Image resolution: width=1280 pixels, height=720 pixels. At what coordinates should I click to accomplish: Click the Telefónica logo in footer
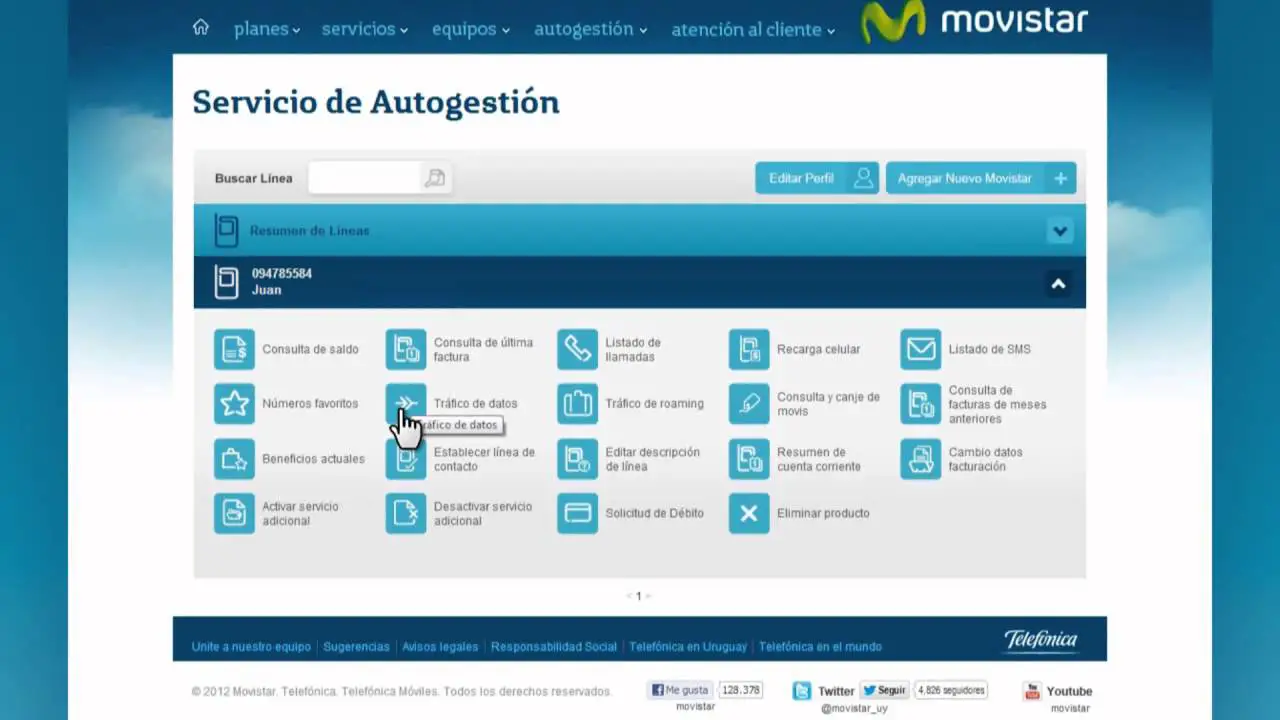[x=1041, y=640]
